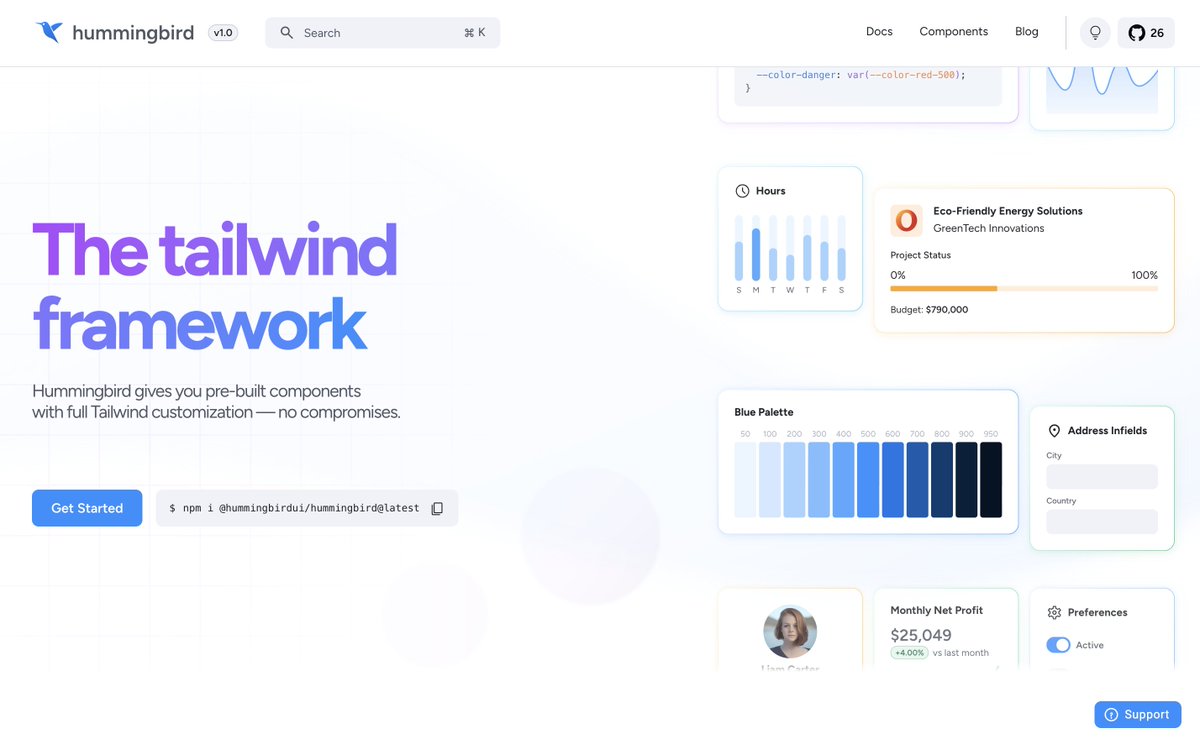This screenshot has width=1200, height=739.
Task: Open the Docs menu item
Action: pos(879,32)
